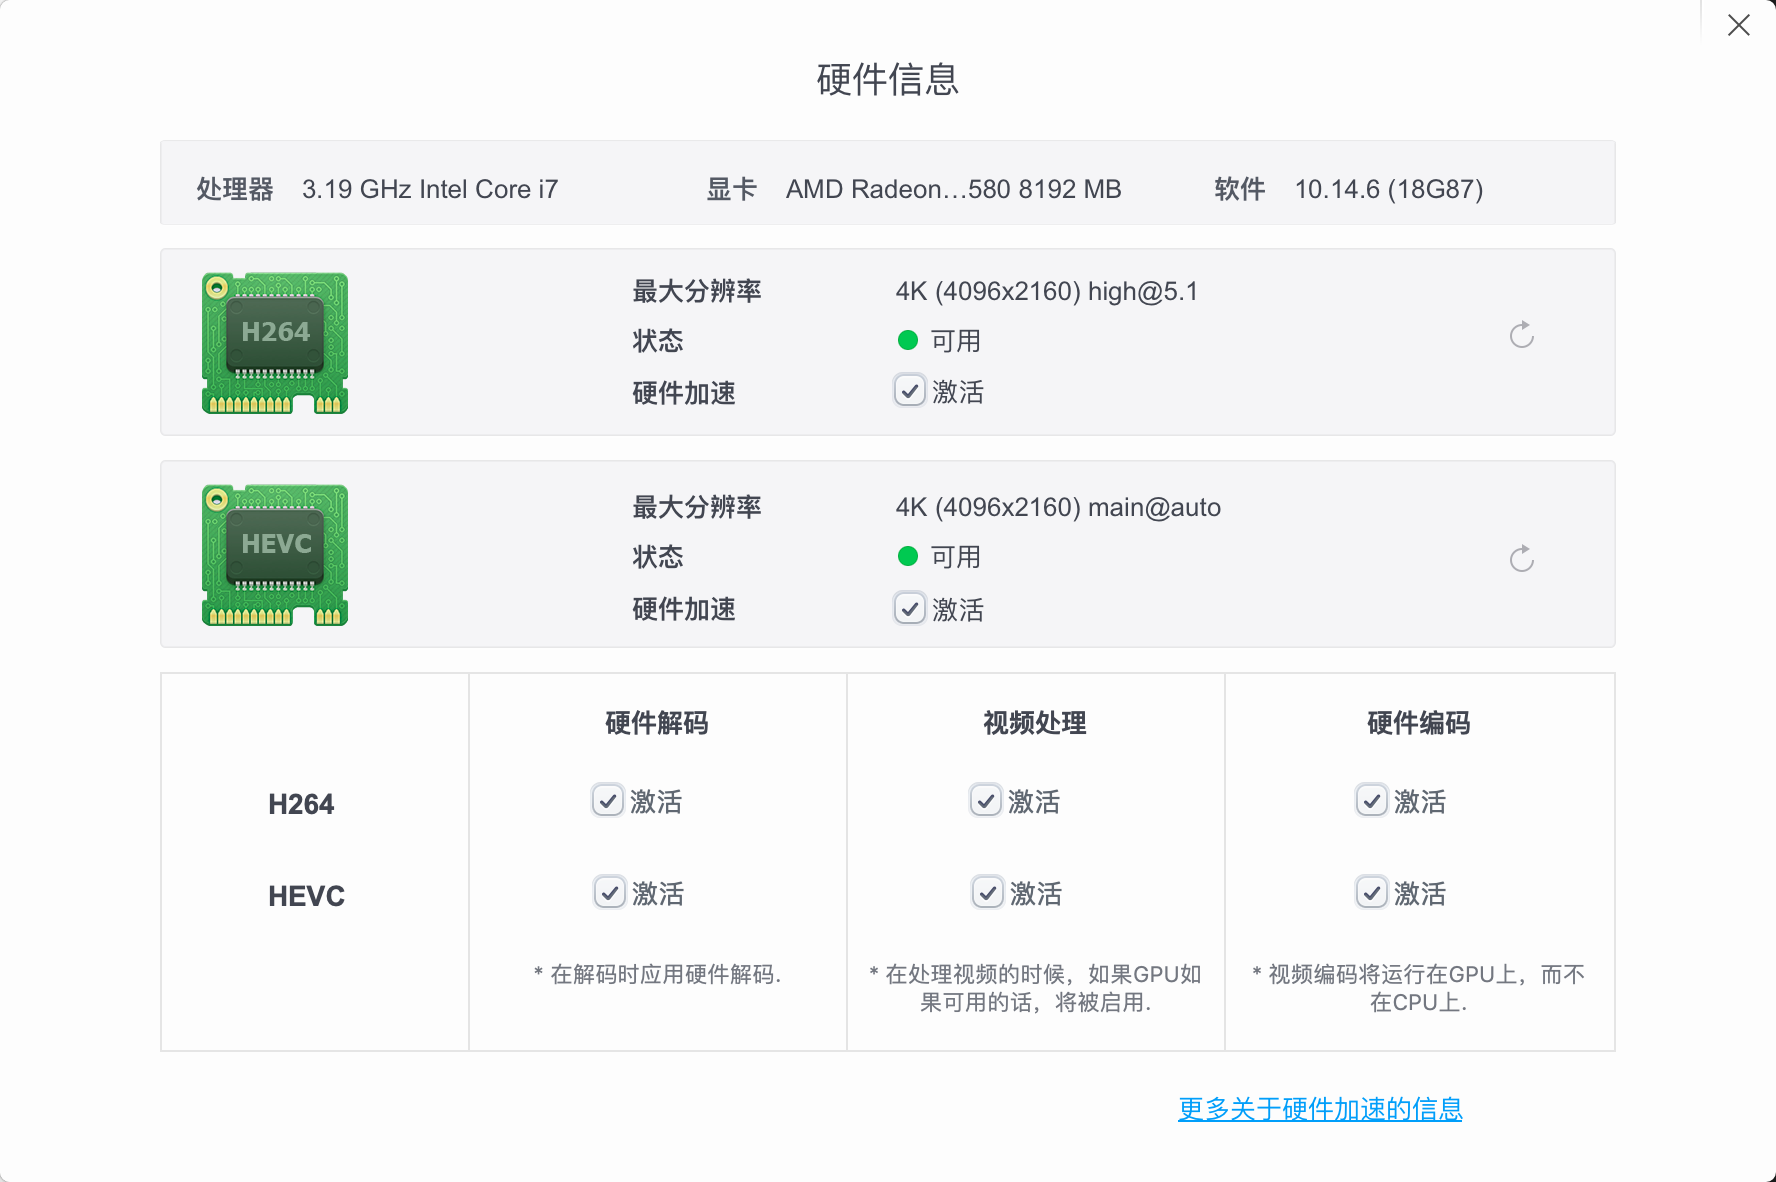The width and height of the screenshot is (1776, 1182).
Task: Toggle HEVC hardware acceleration checkbox
Action: tap(909, 608)
